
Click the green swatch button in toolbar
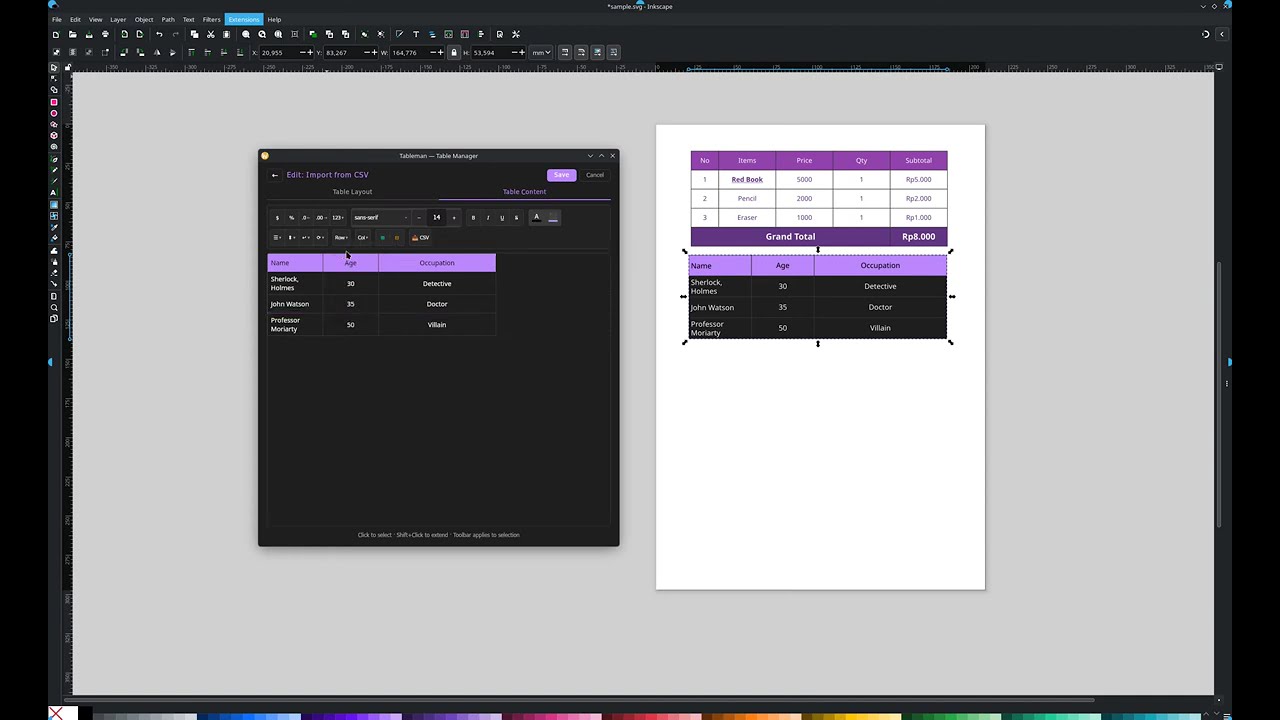tap(382, 237)
